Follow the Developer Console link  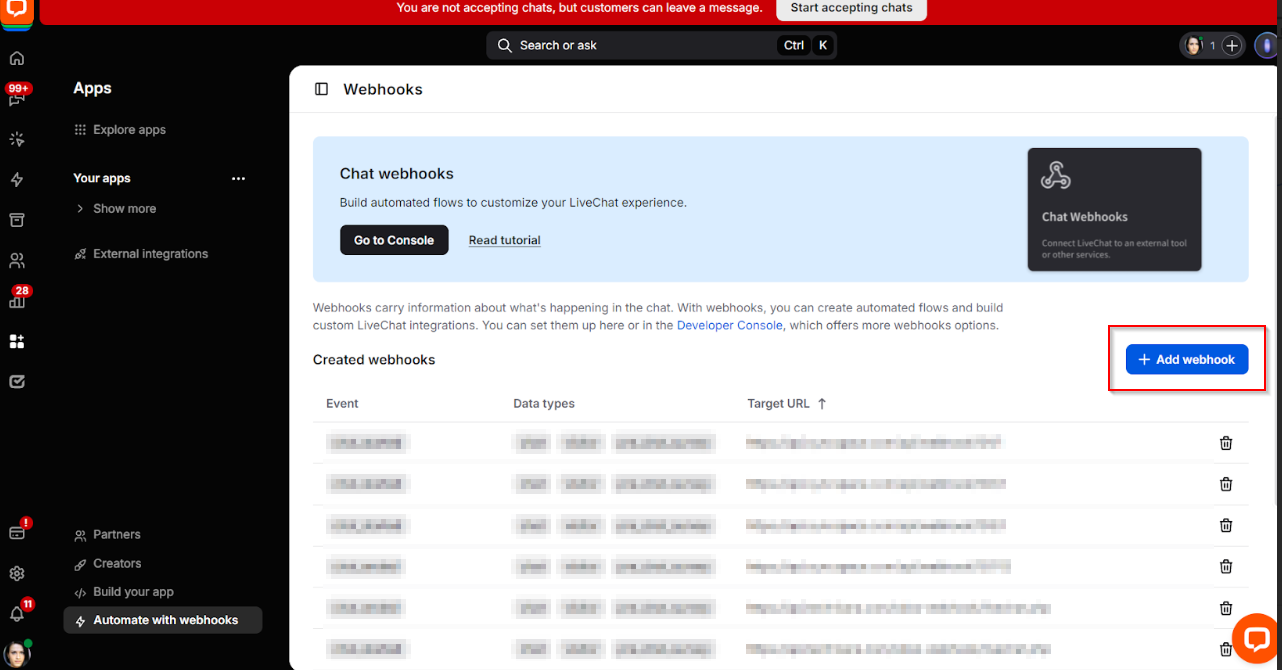[730, 325]
